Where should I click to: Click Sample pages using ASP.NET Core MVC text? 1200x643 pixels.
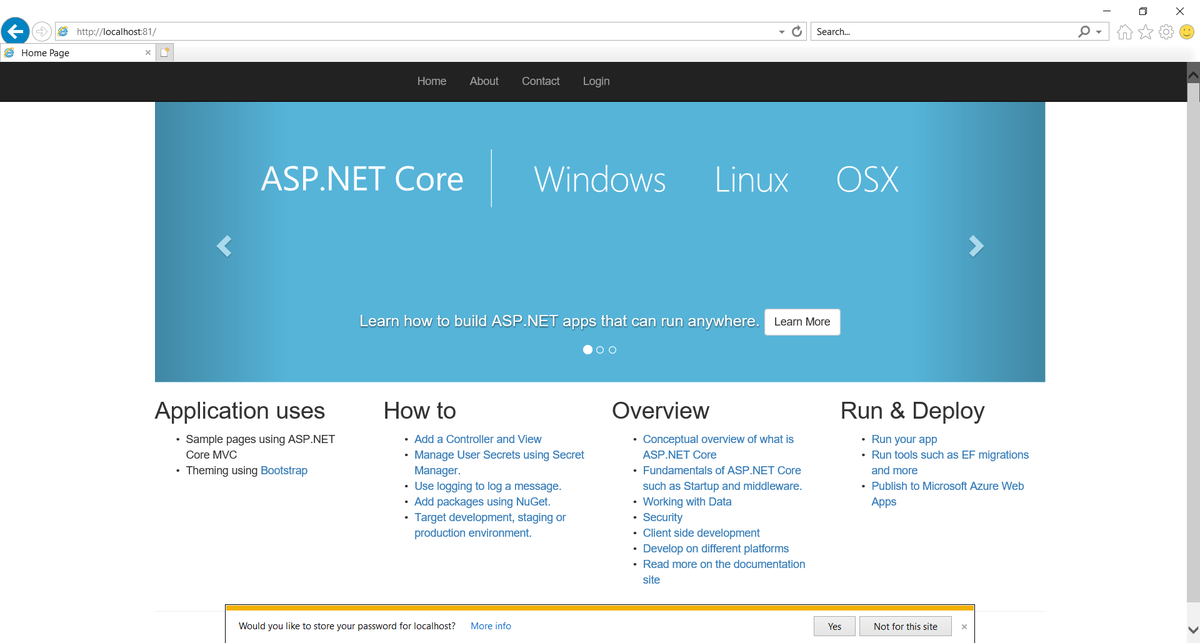[260, 447]
